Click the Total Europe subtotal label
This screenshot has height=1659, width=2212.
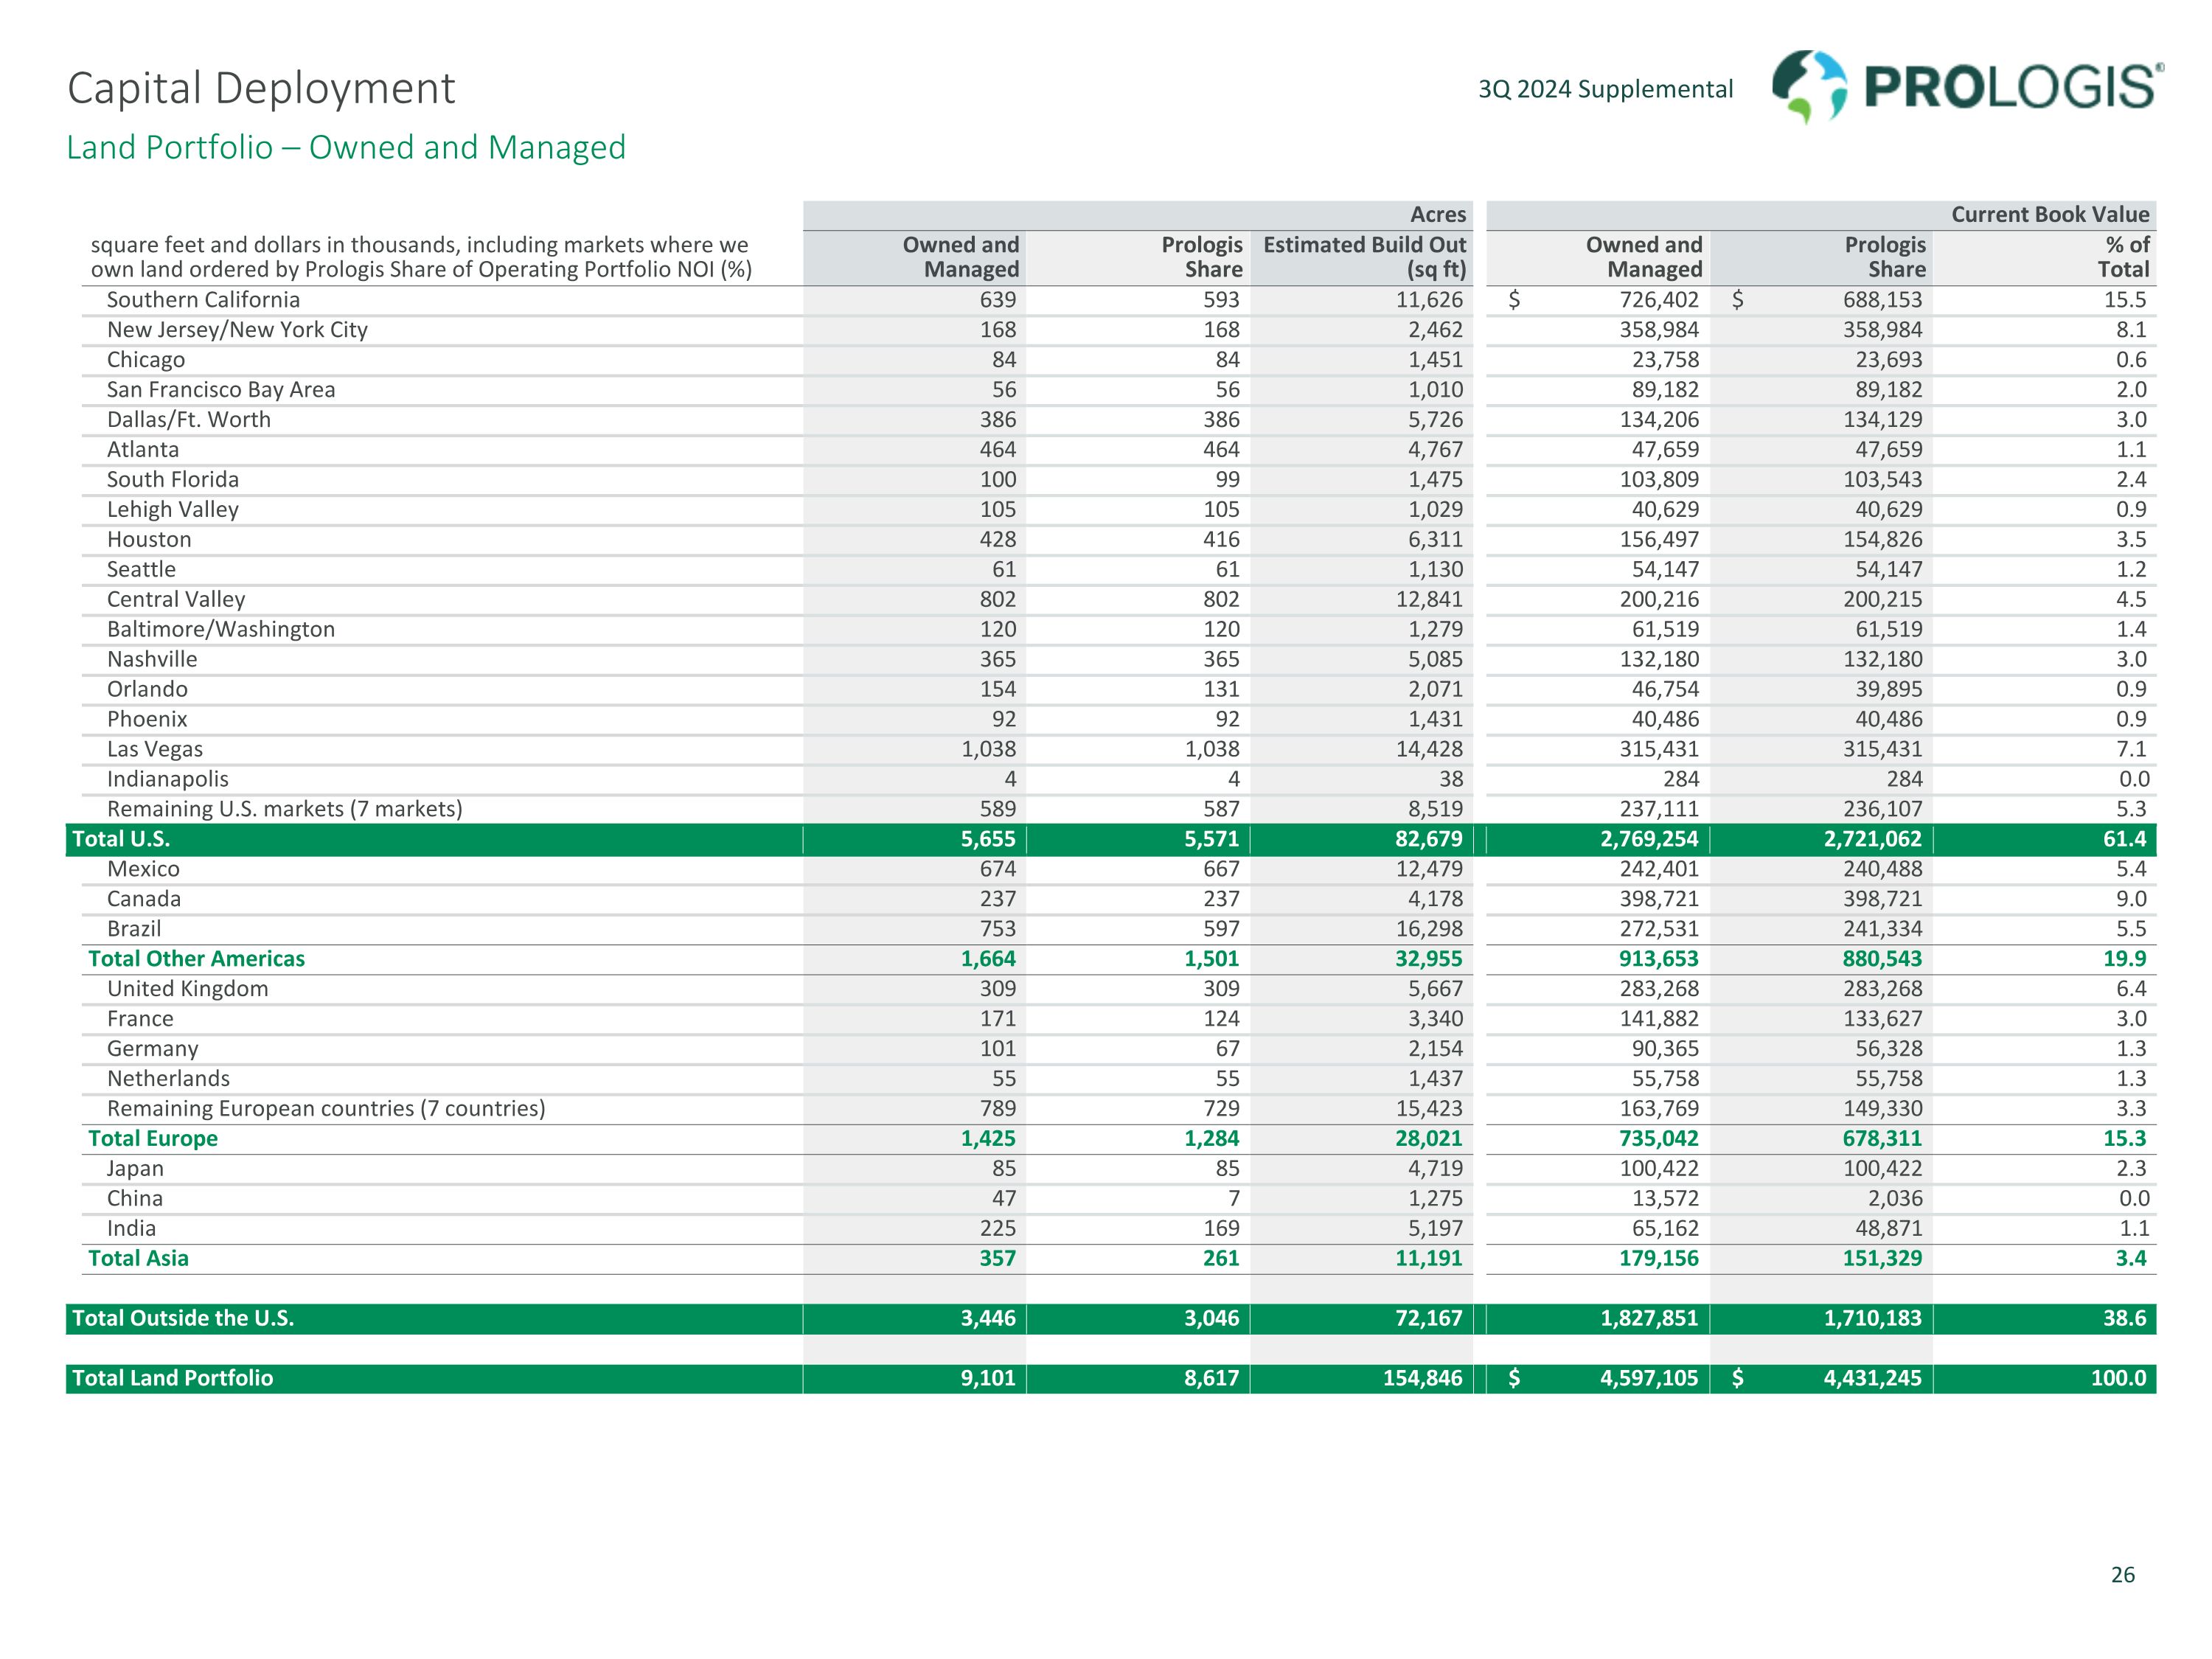click(153, 1139)
